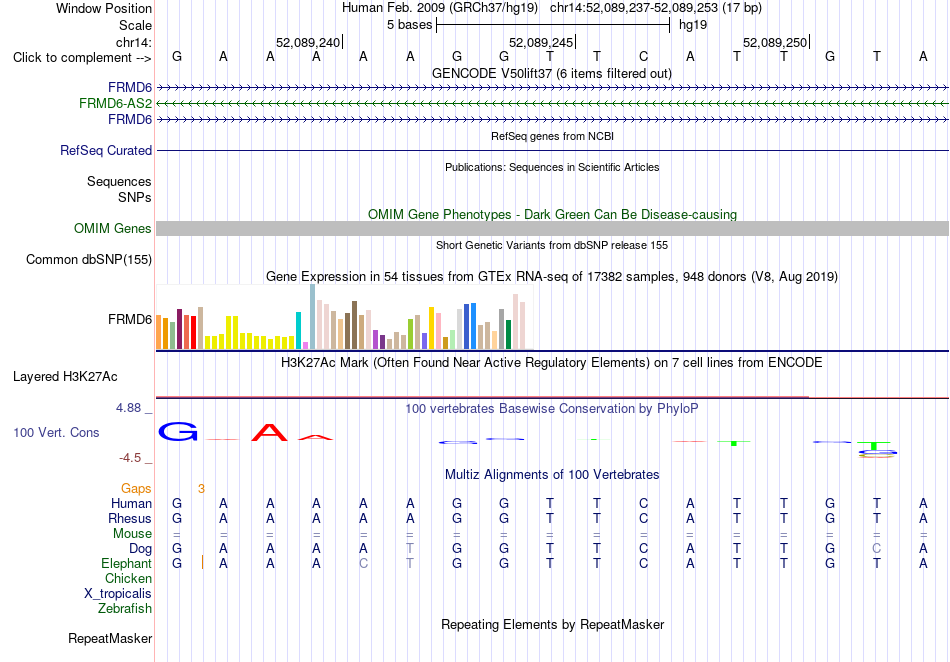Click the 'Scale' label in ruler

click(135, 25)
